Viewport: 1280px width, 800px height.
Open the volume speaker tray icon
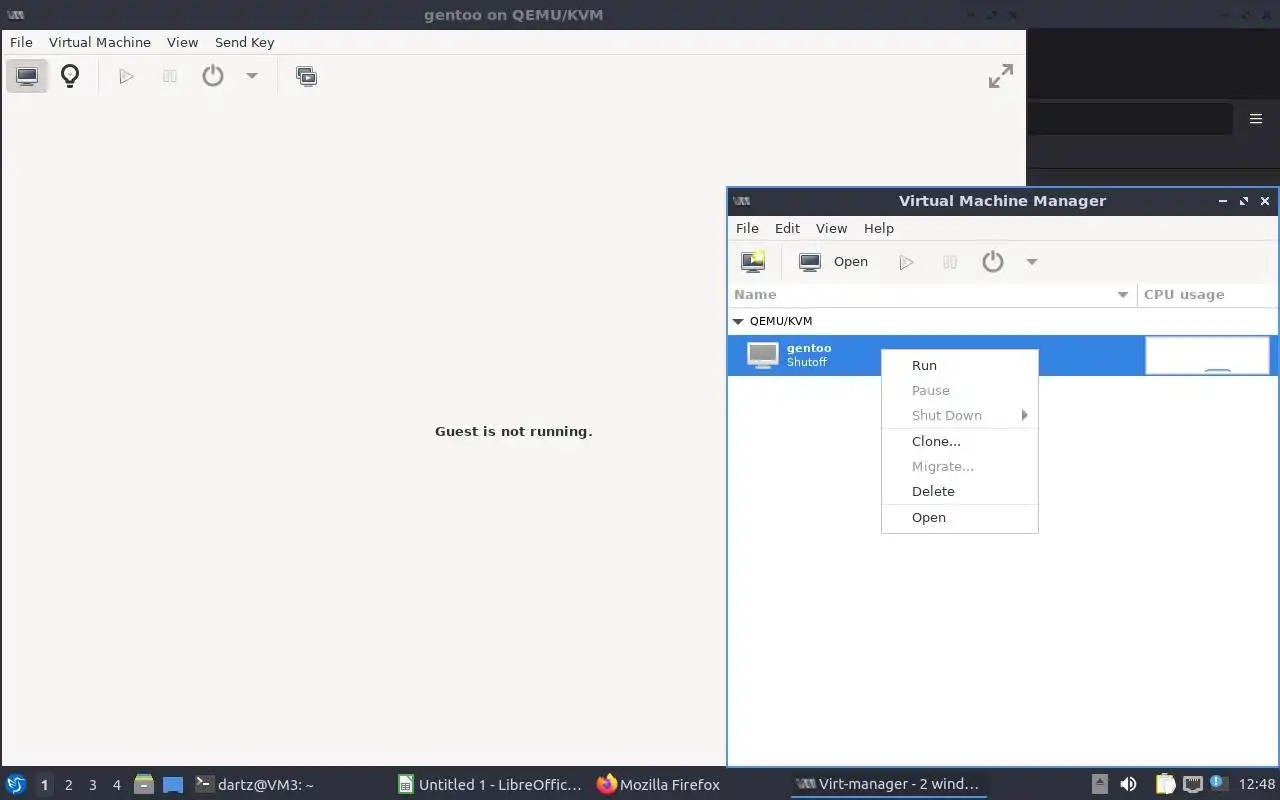[1128, 784]
